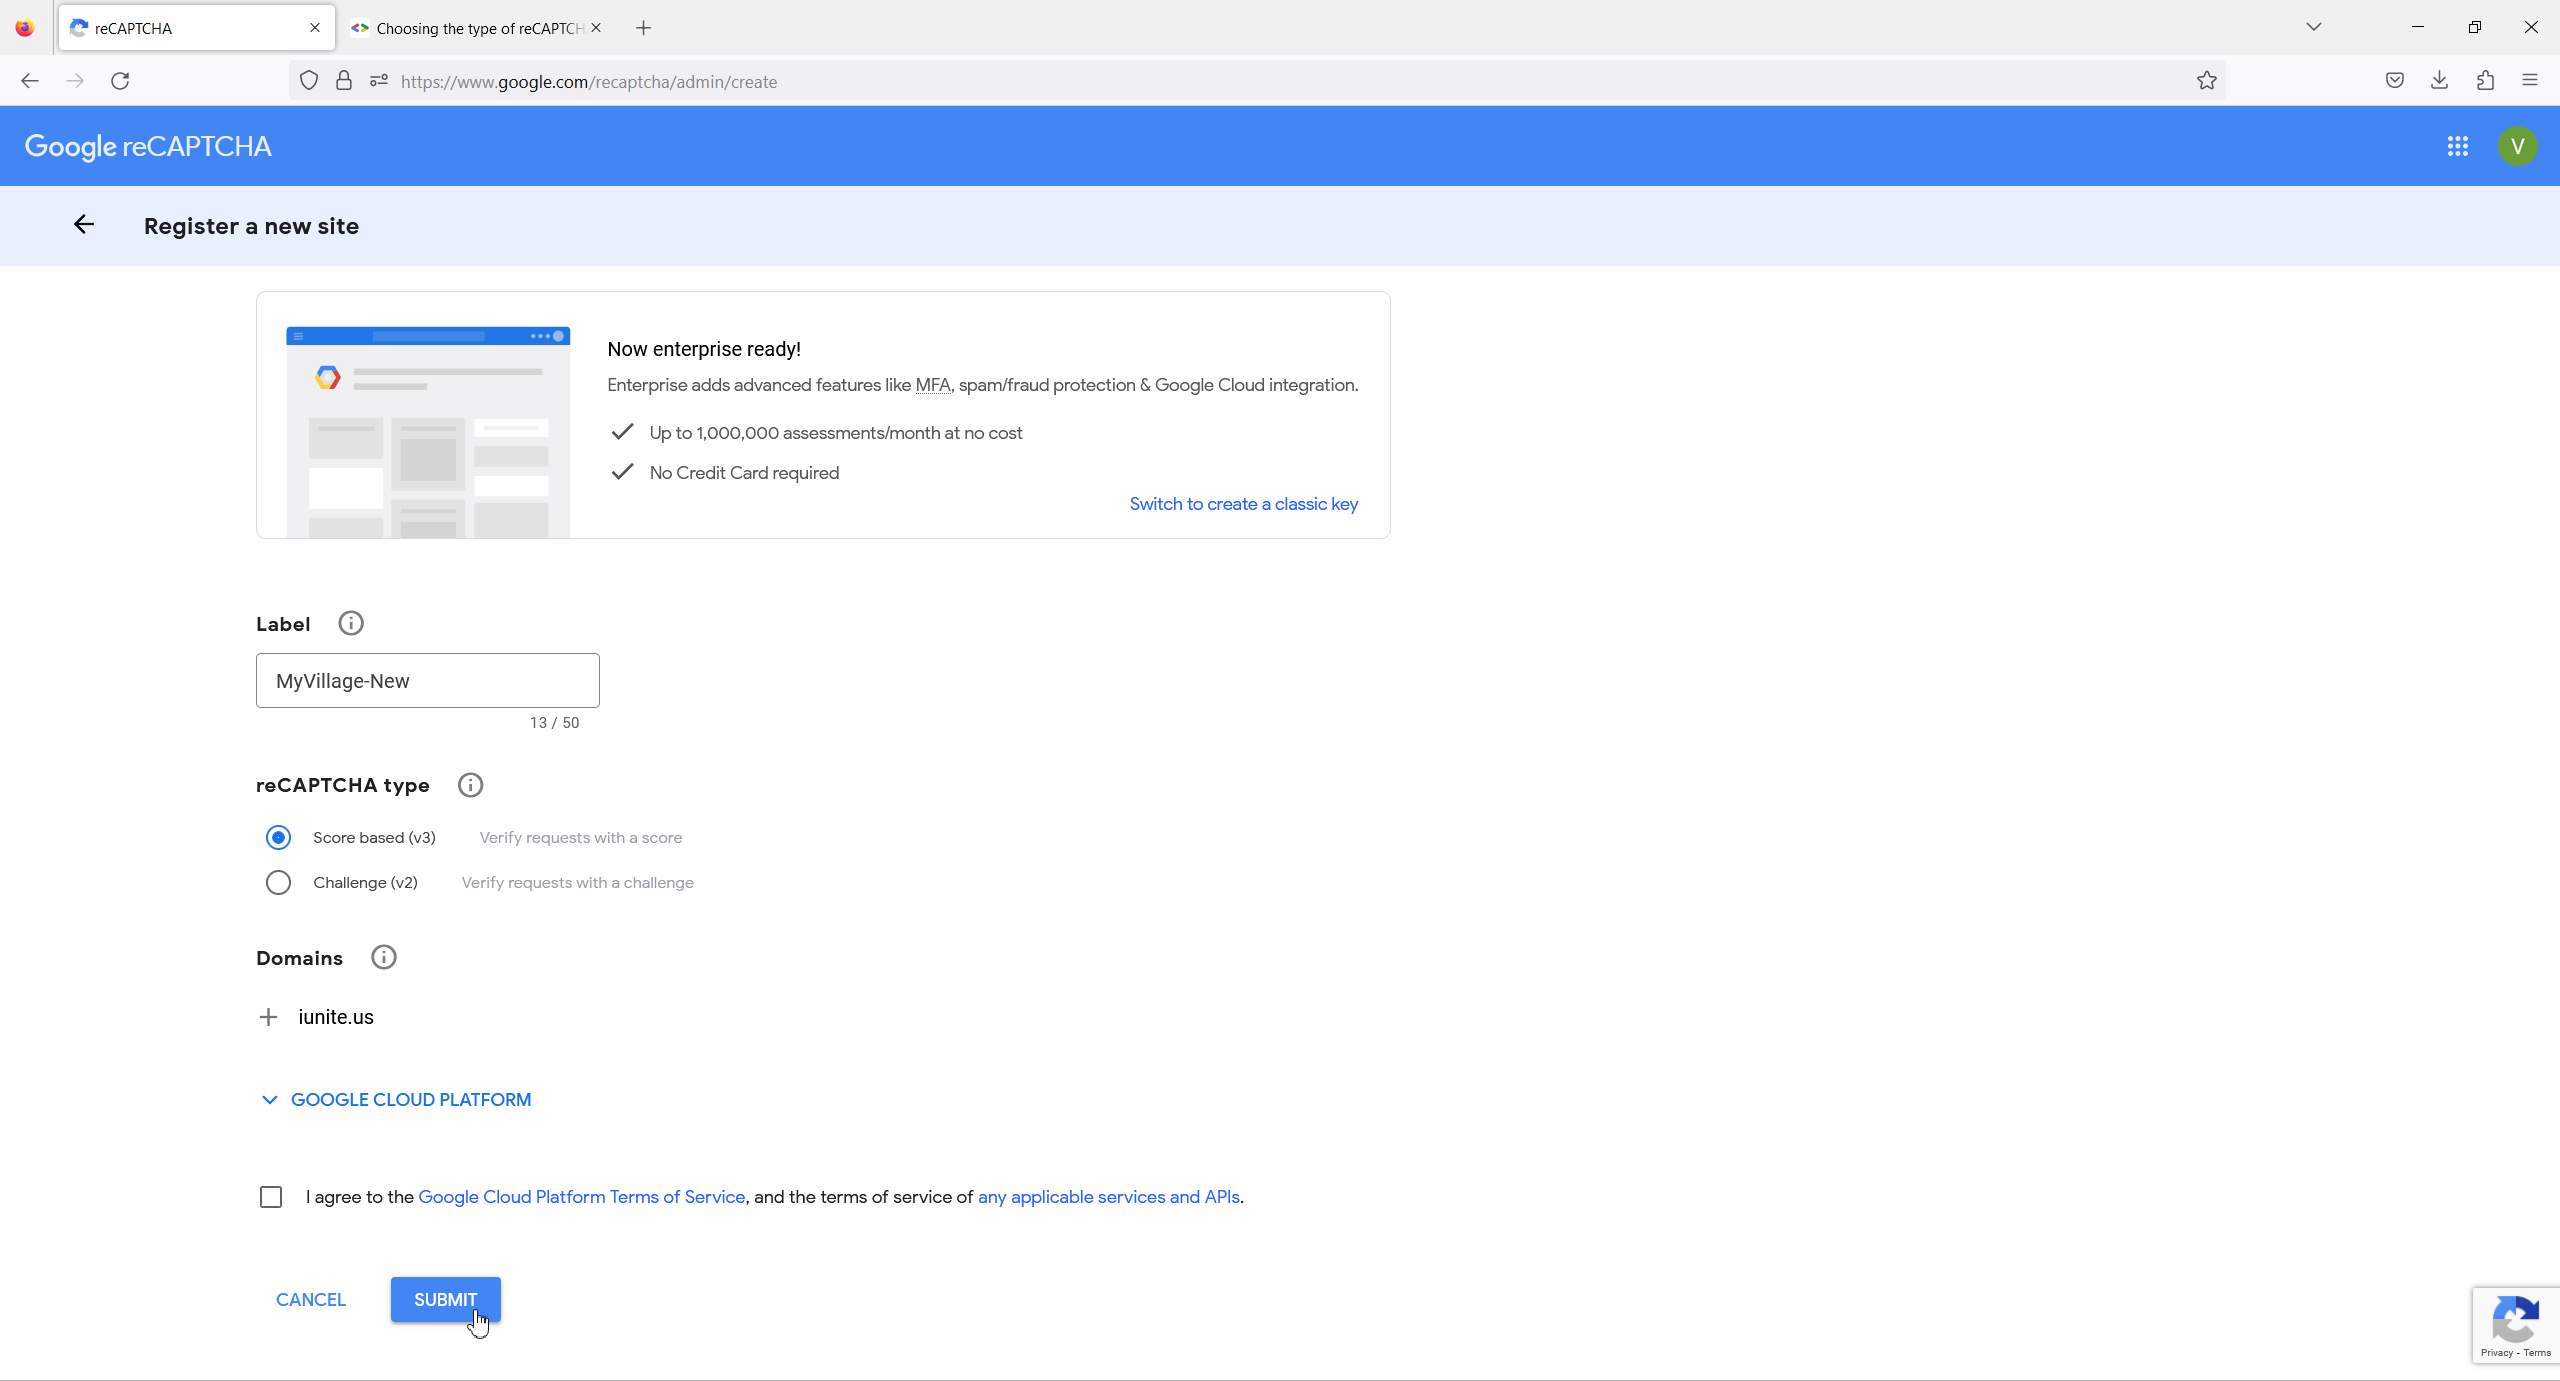Bookmark this page with the star icon
Image resolution: width=2560 pixels, height=1381 pixels.
click(2206, 81)
